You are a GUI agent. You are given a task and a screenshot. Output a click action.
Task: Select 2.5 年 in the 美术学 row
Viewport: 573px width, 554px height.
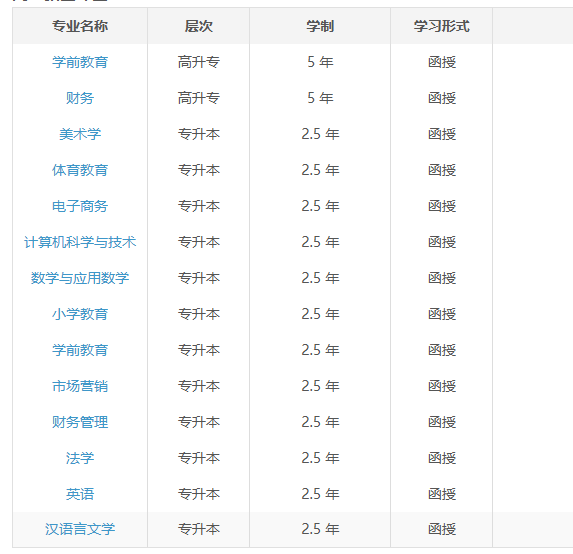(320, 134)
